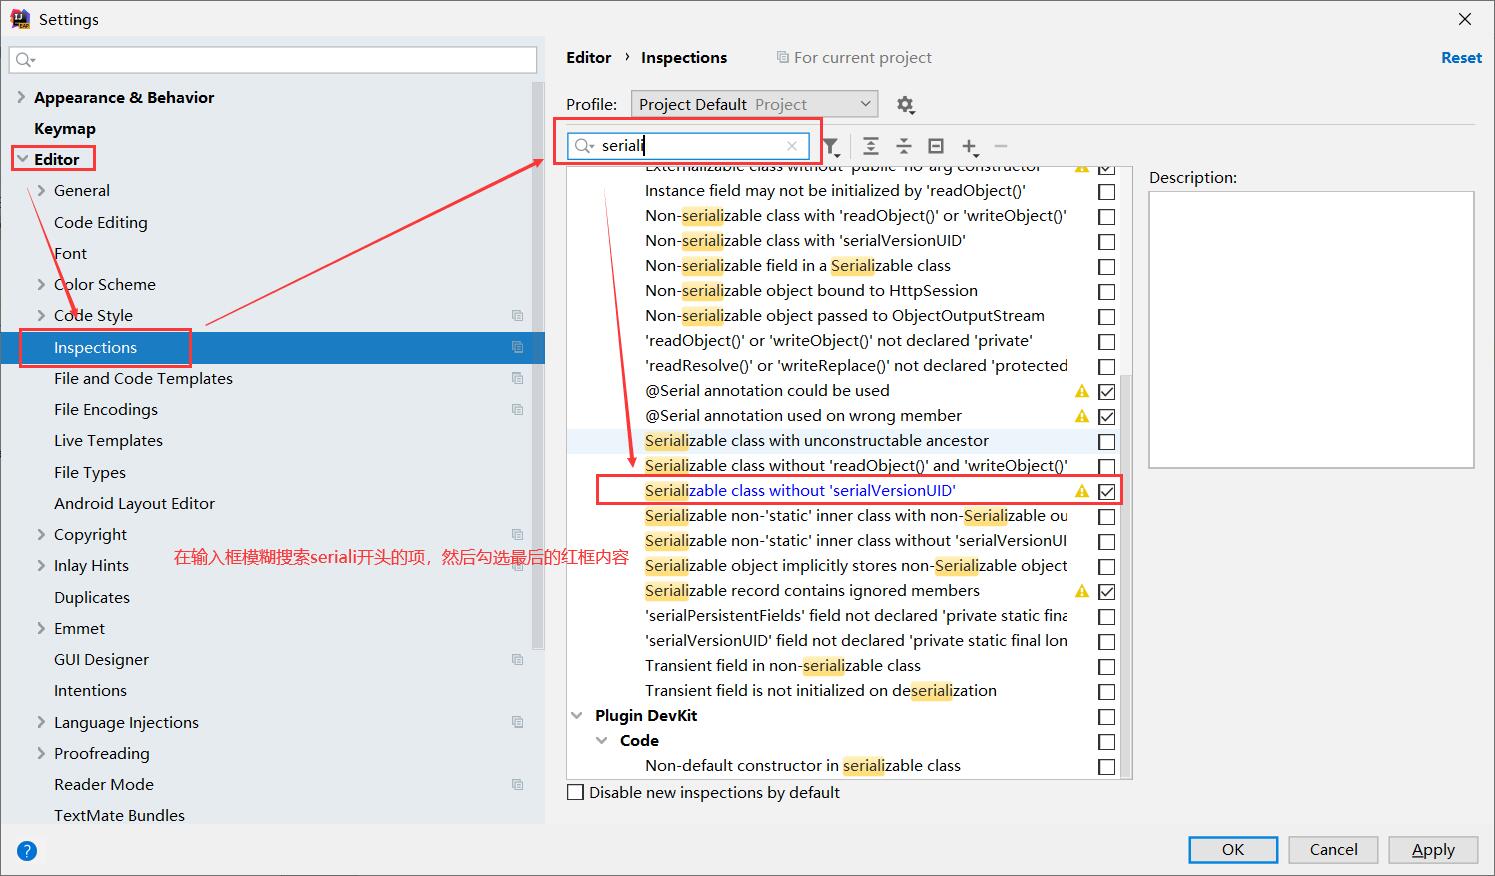Screen dimensions: 1495x876
Task: Check the Plugin DevKit group checkbox
Action: [x=1106, y=716]
